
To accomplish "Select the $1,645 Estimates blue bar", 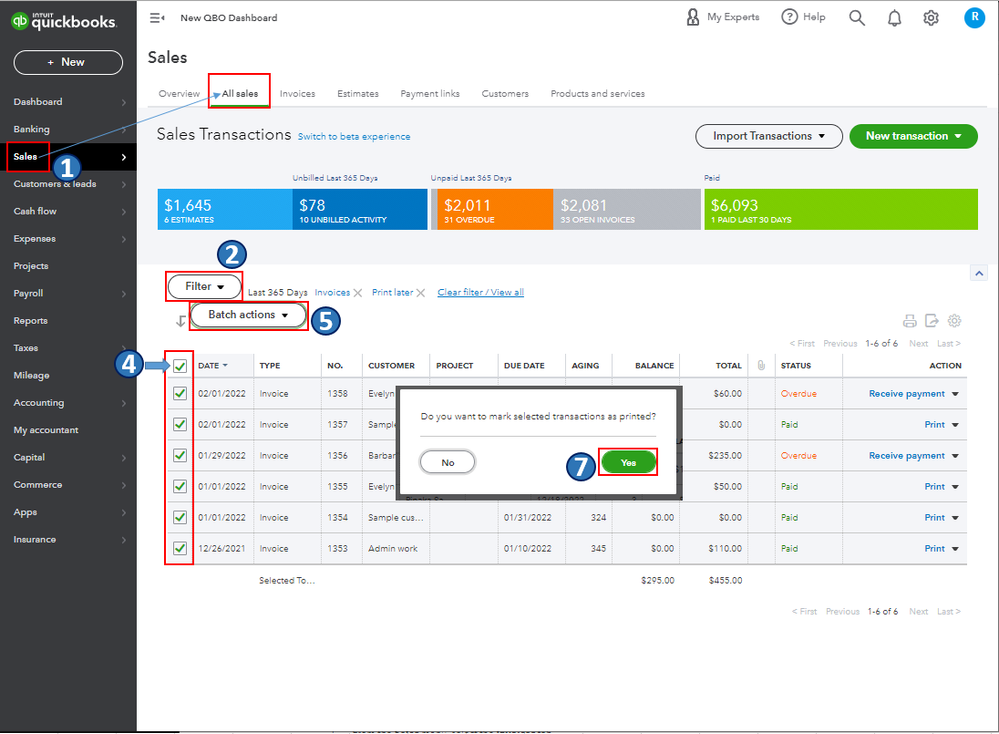I will tap(225, 209).
